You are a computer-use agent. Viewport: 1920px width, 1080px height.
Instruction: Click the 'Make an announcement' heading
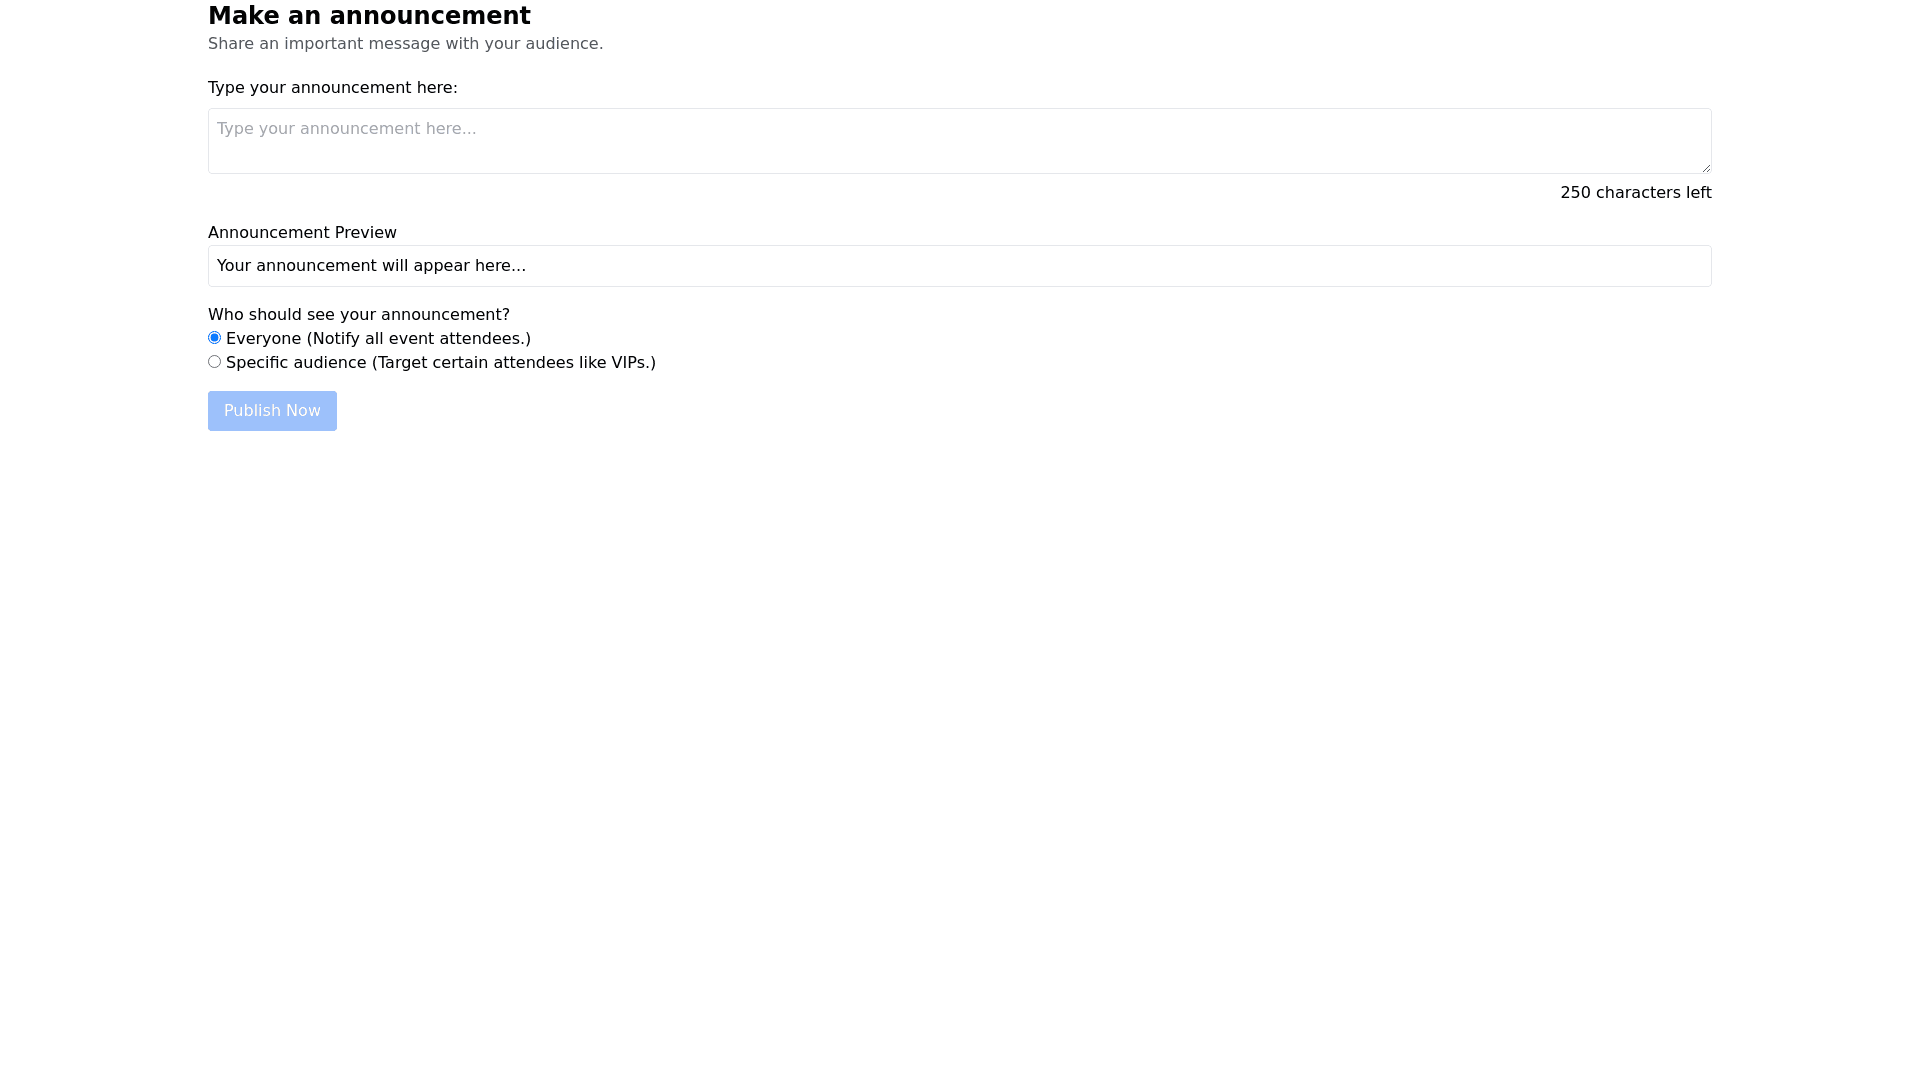coord(369,16)
